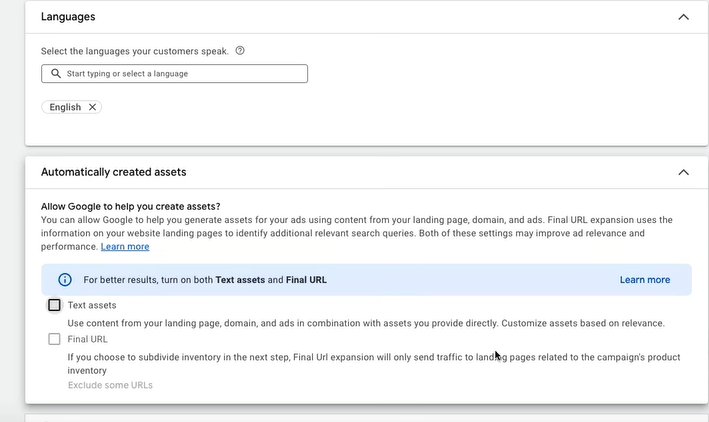Viewport: 709px width, 422px height.
Task: Collapse the Languages section chevron
Action: pyautogui.click(x=683, y=17)
